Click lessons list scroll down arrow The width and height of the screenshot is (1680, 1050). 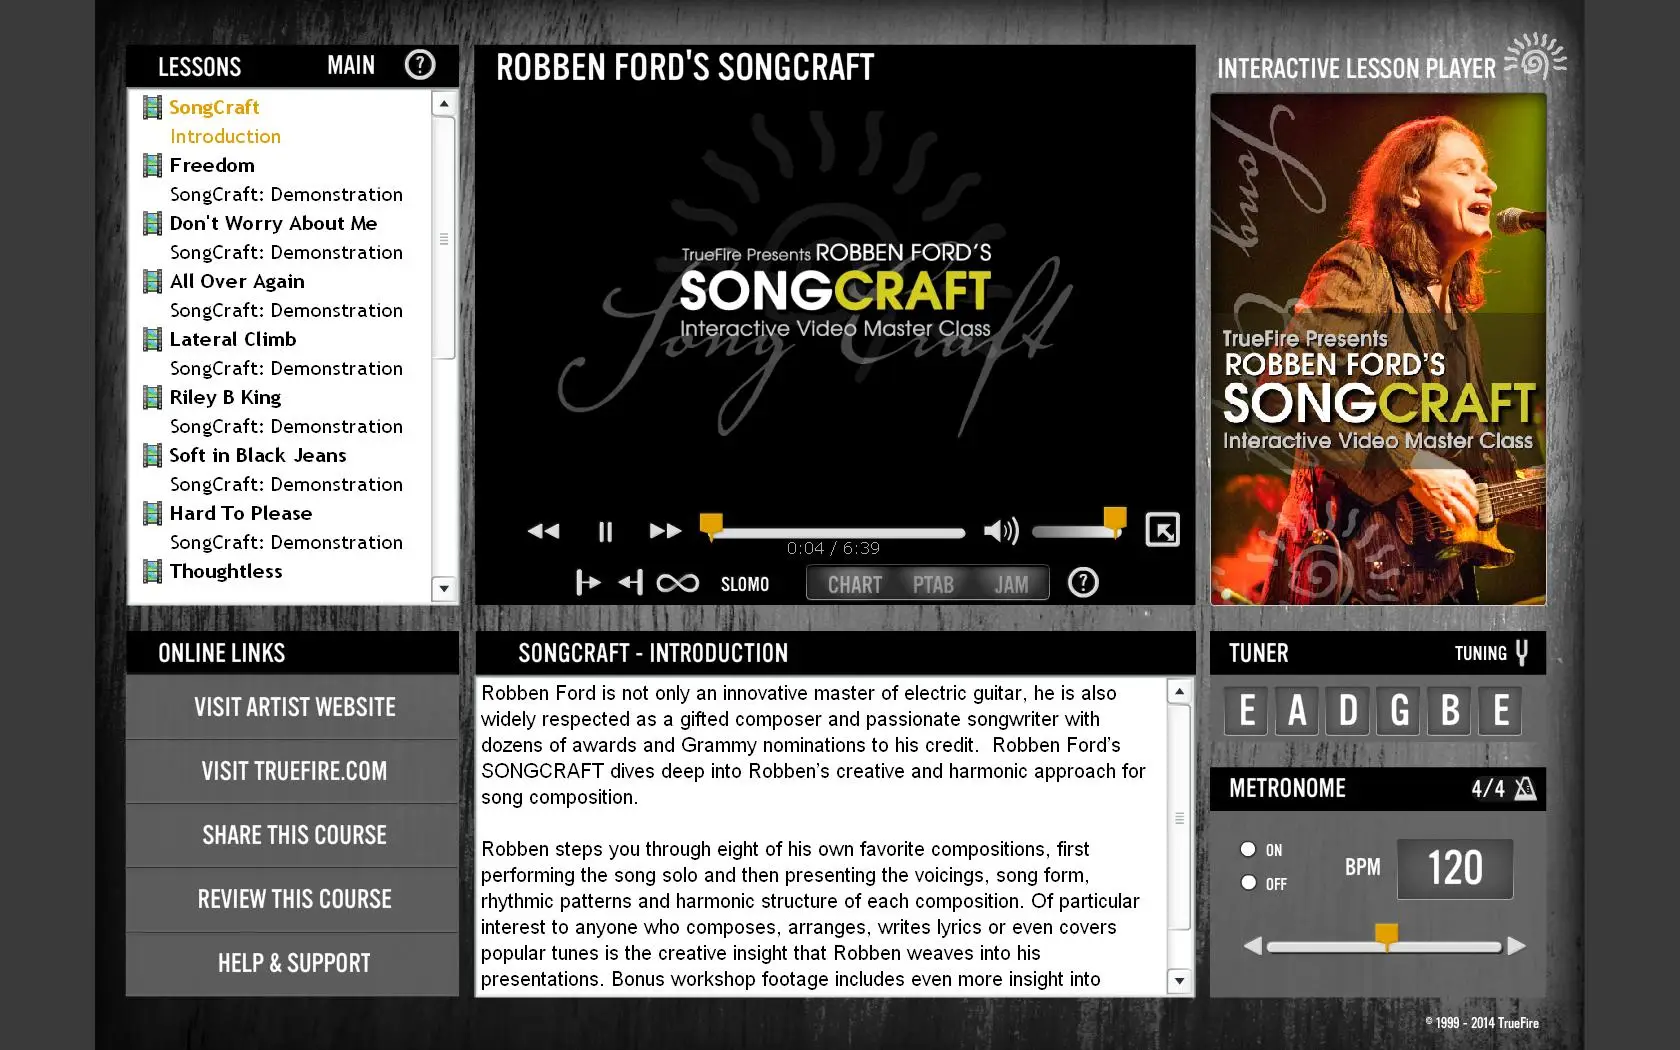click(444, 589)
